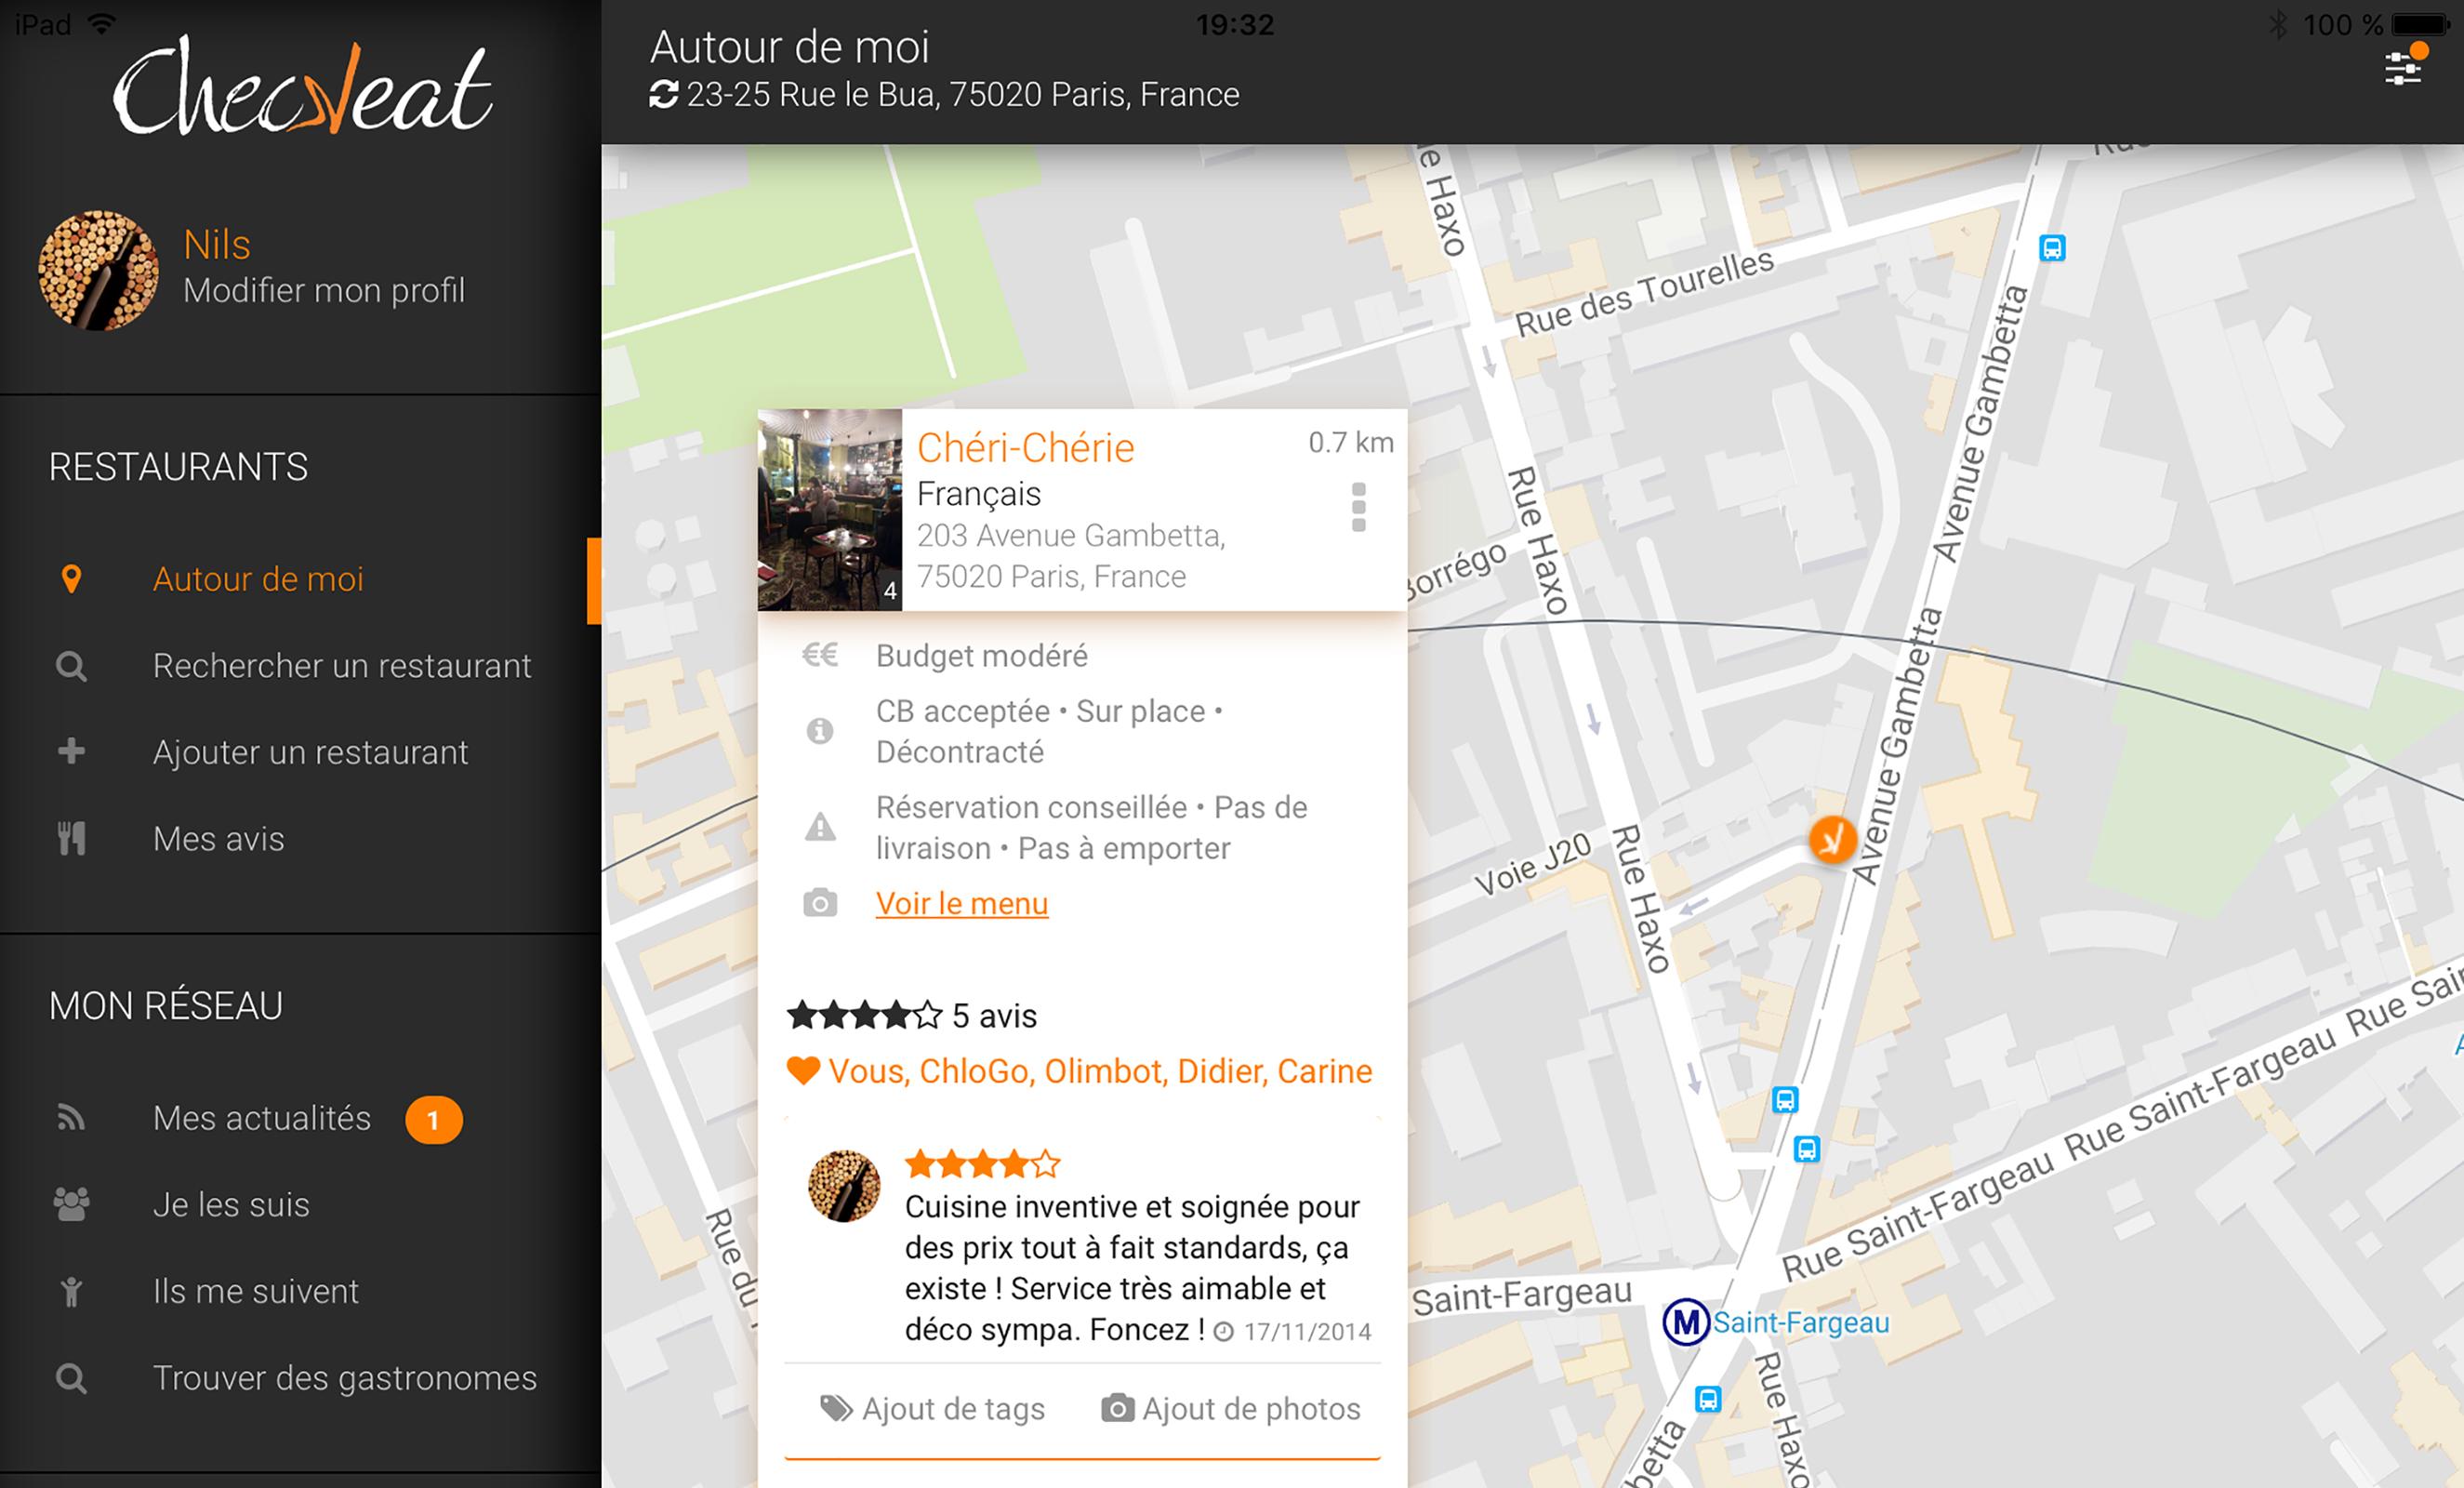2464x1488 pixels.
Task: Click the camera icon beside Voir le menu
Action: pos(820,903)
